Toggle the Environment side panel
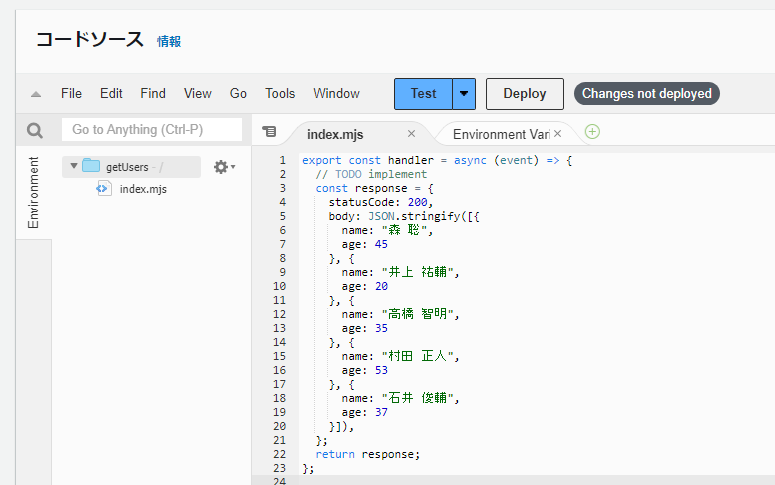The height and width of the screenshot is (485, 775). coord(33,193)
